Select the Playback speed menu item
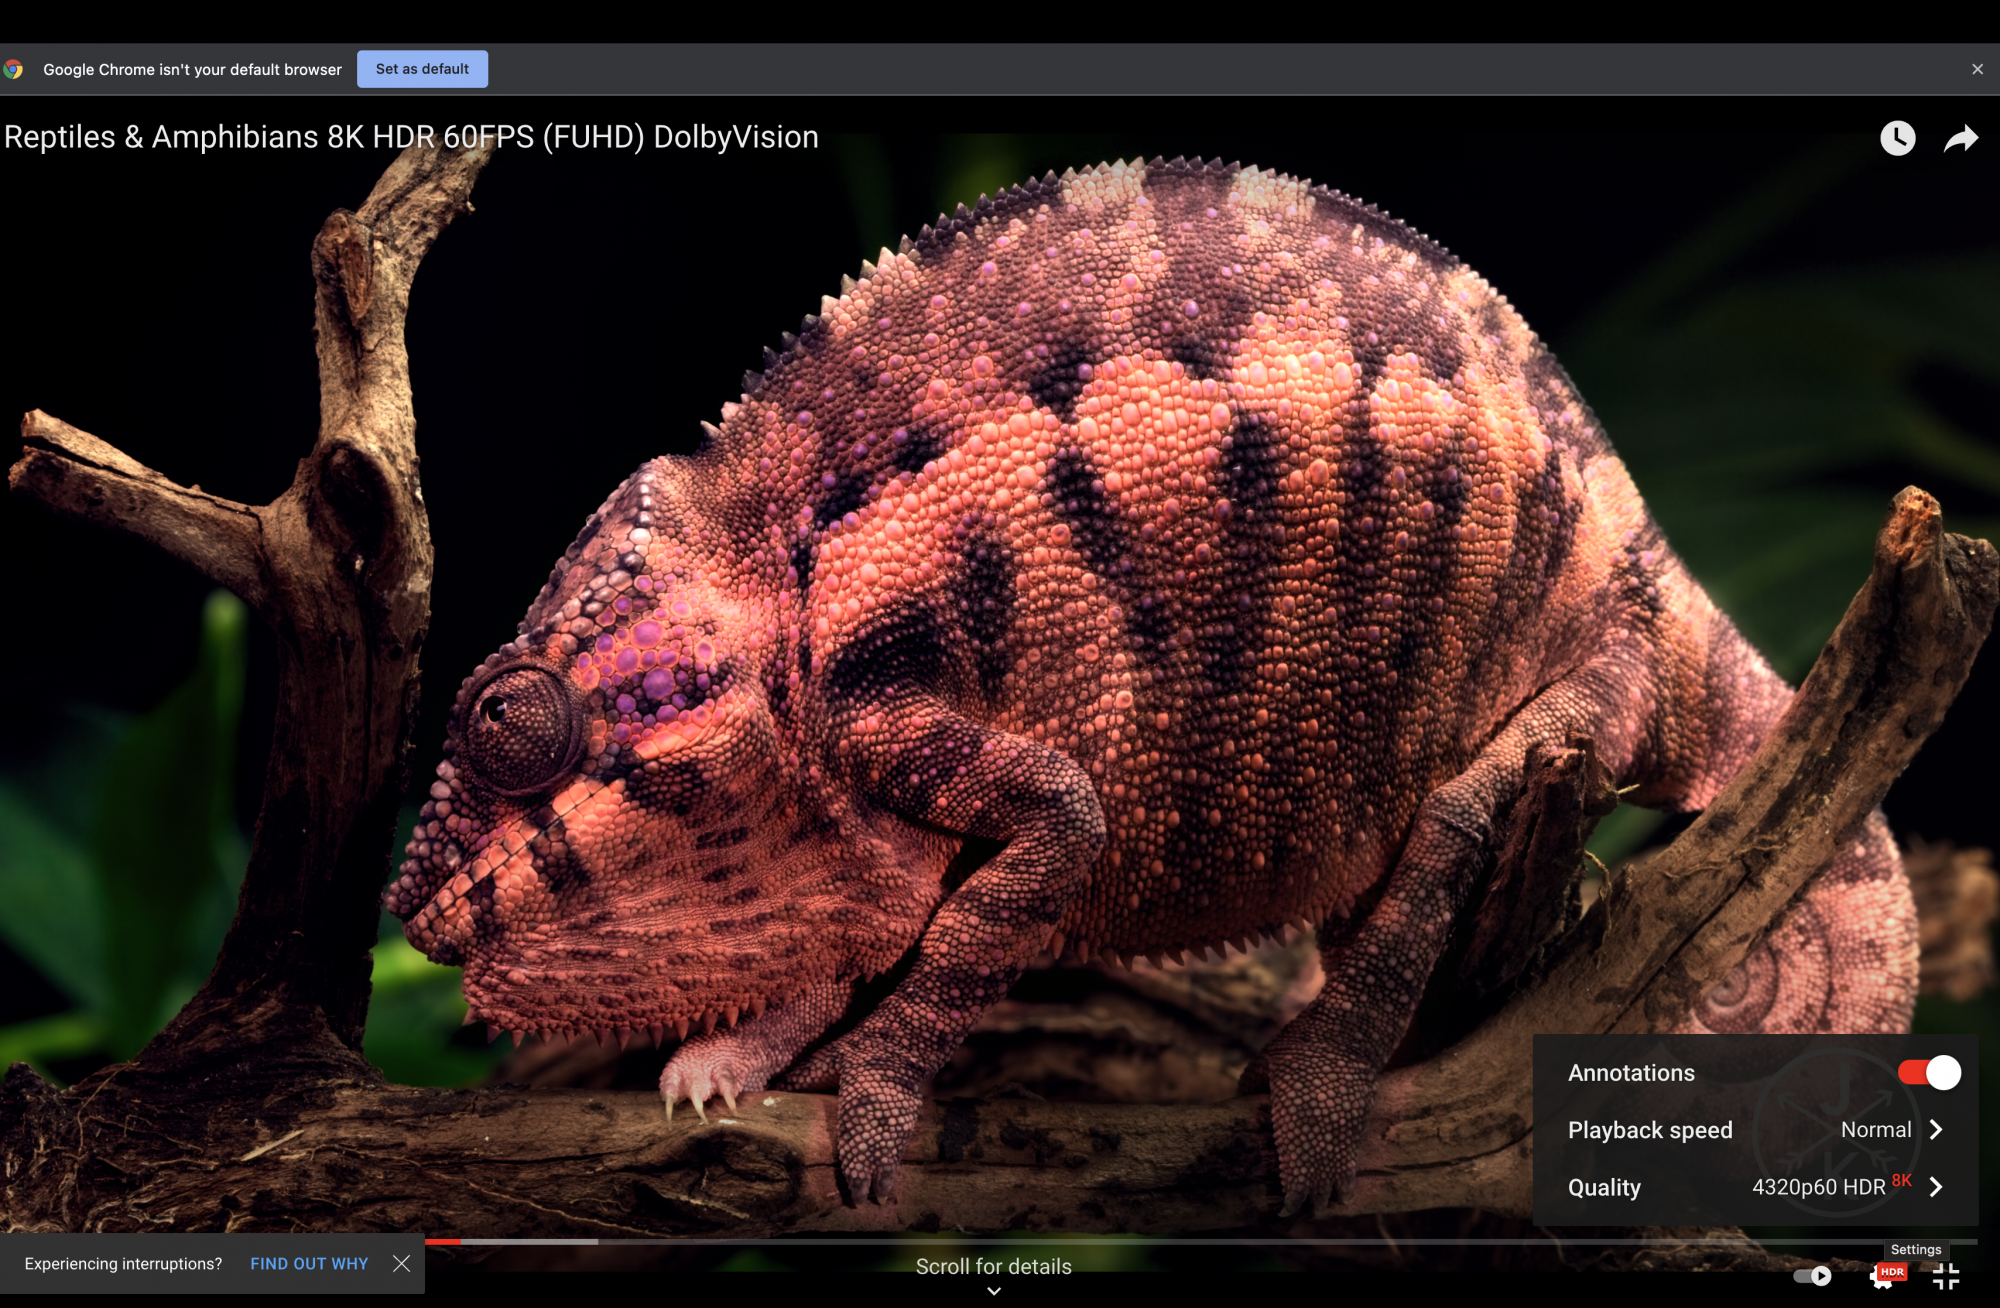 point(1650,1130)
